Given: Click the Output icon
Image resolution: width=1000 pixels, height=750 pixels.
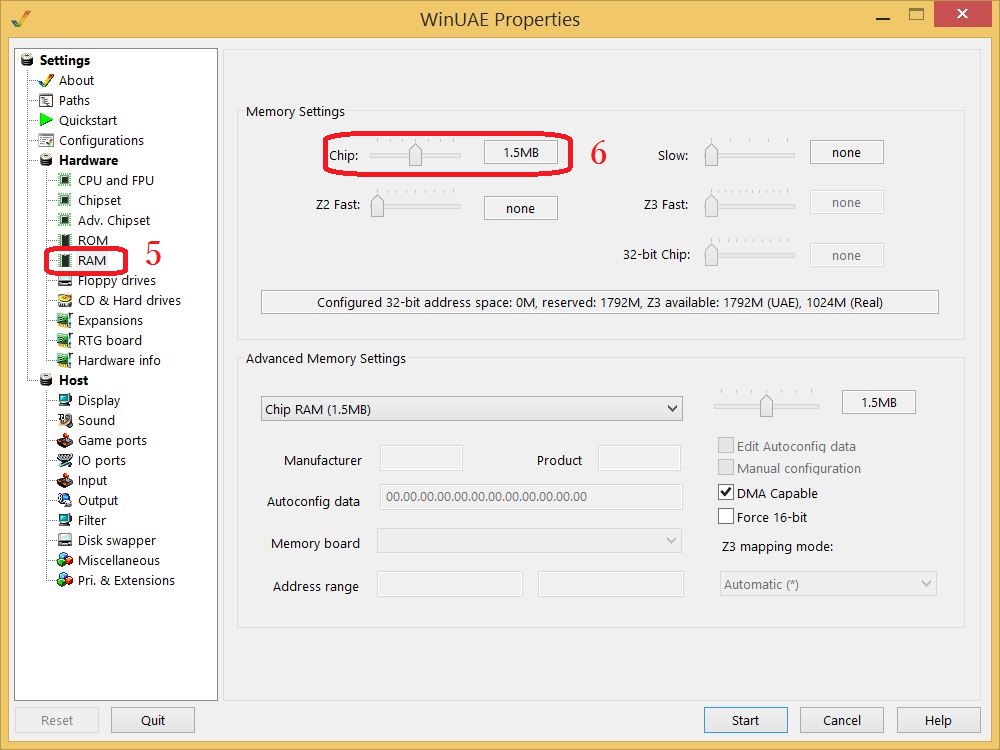Looking at the screenshot, I should click(x=64, y=501).
